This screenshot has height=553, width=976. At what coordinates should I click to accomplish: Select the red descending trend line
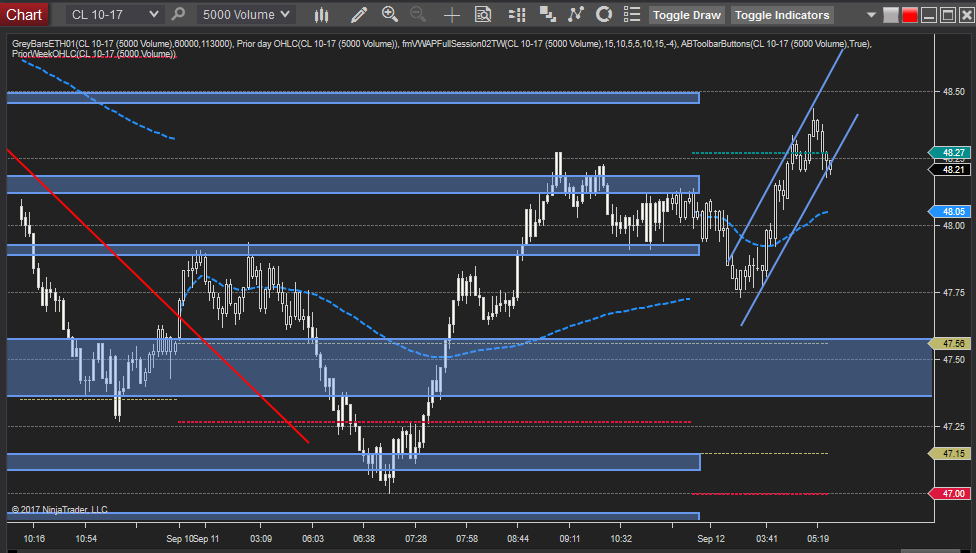158,296
